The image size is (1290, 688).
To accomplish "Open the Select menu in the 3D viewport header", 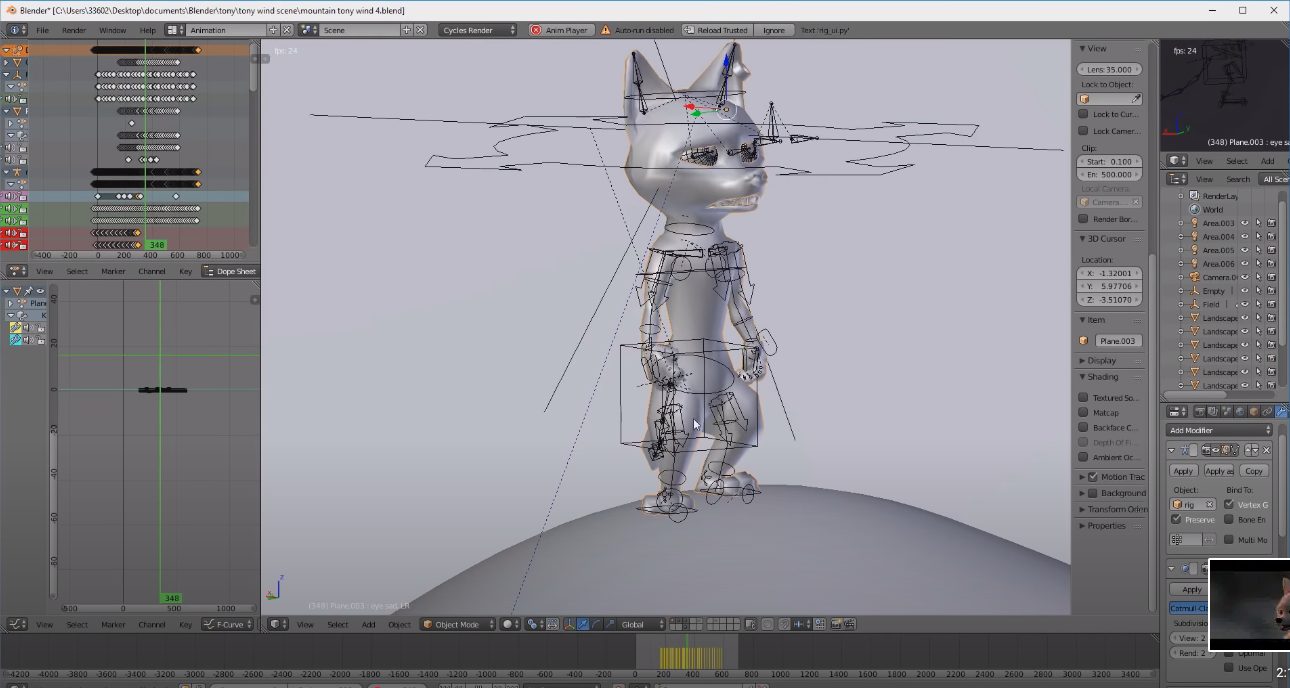I will (x=338, y=624).
